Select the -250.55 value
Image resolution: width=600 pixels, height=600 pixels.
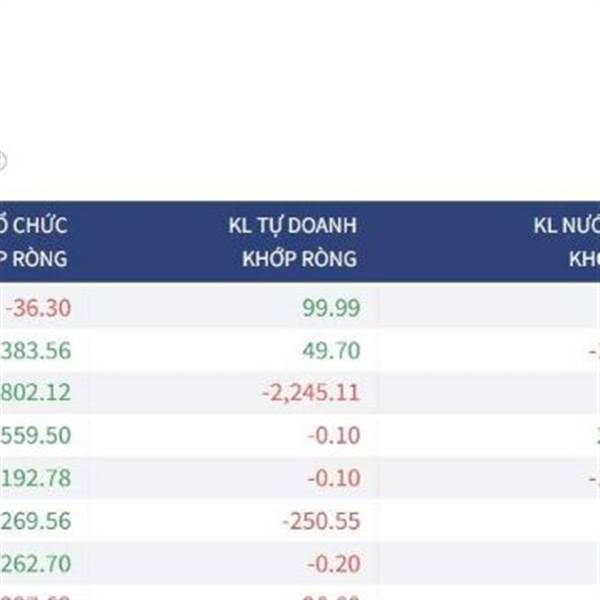(x=321, y=521)
